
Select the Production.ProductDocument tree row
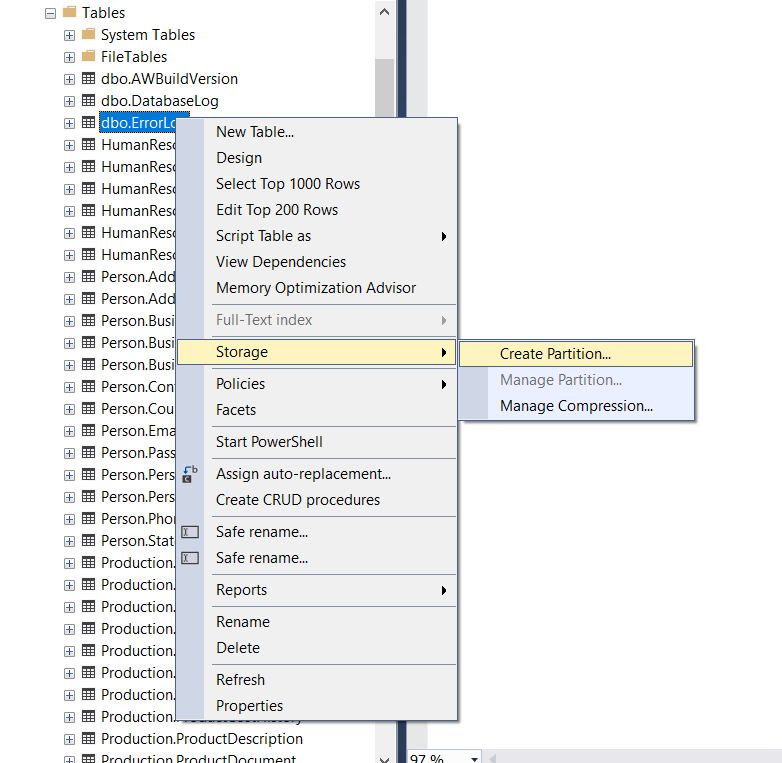click(198, 759)
